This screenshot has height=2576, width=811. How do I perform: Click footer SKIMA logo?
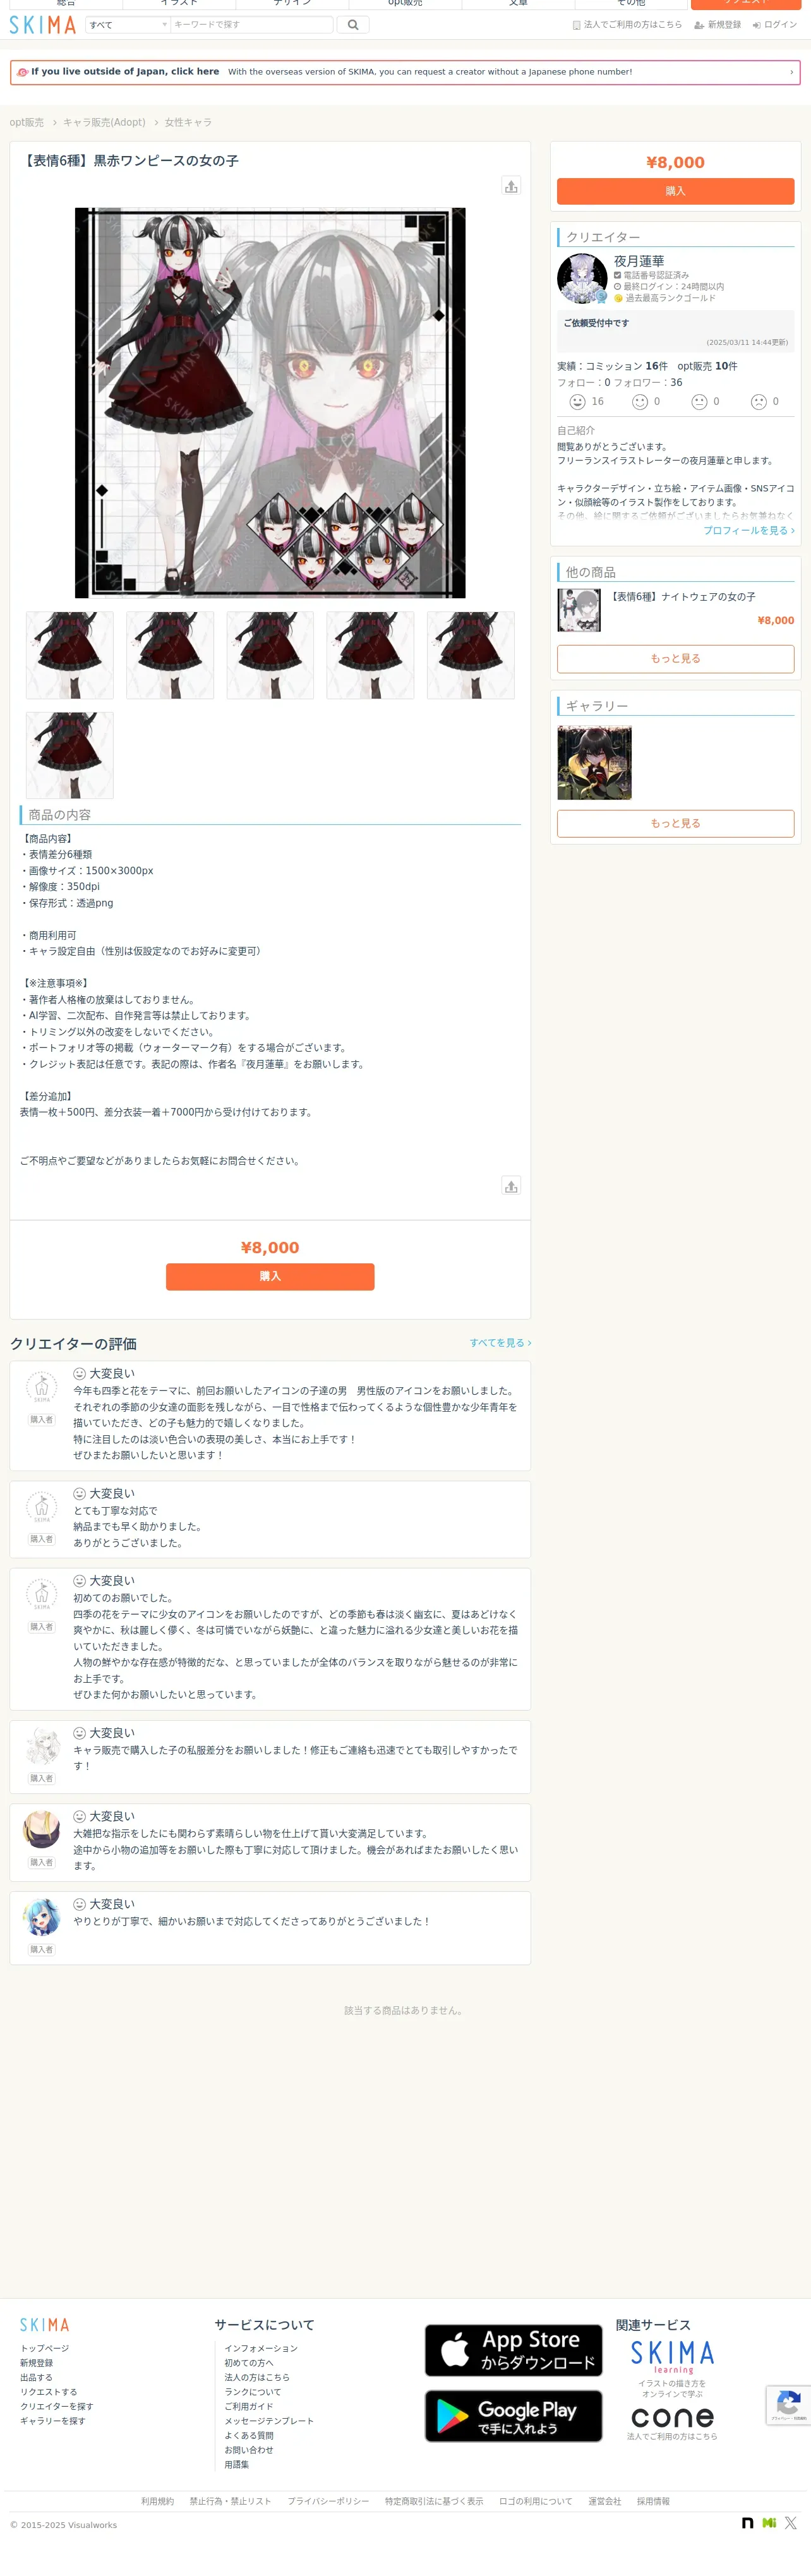click(x=45, y=2325)
